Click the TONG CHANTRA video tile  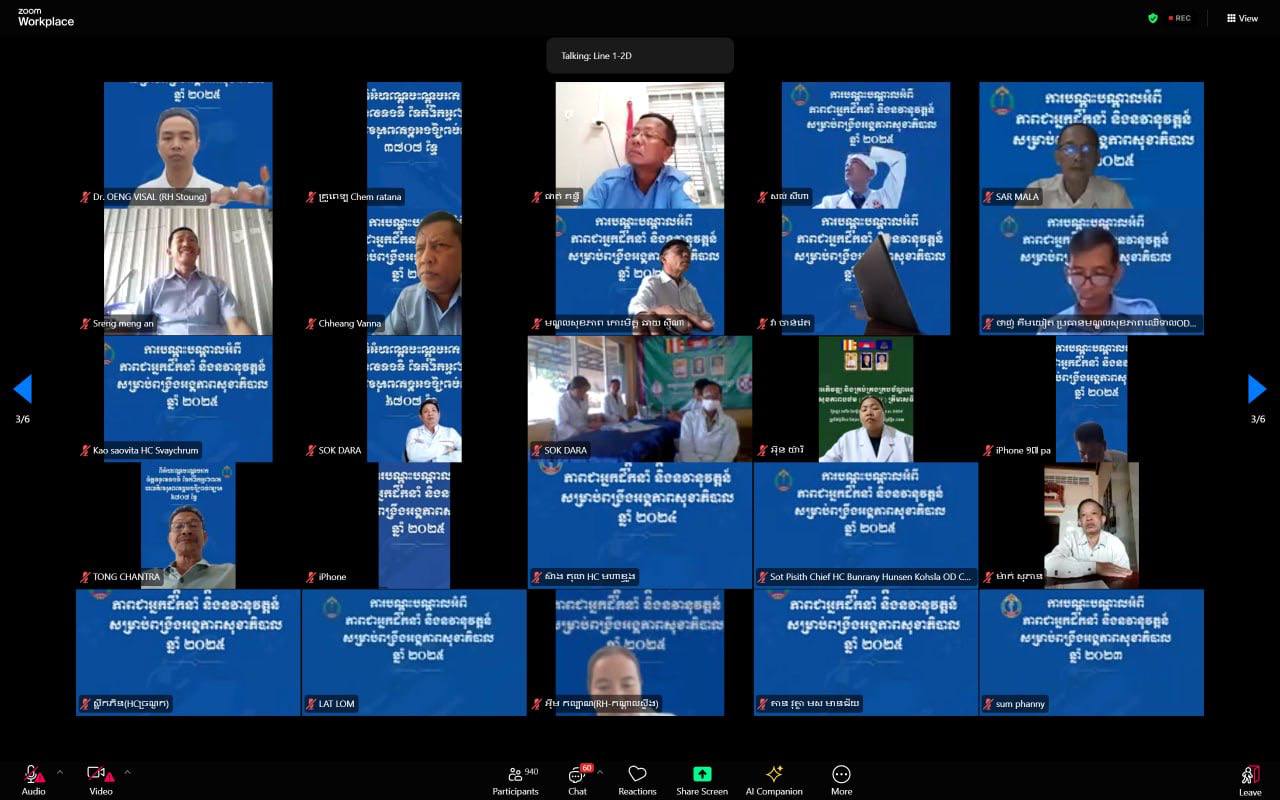pyautogui.click(x=188, y=525)
